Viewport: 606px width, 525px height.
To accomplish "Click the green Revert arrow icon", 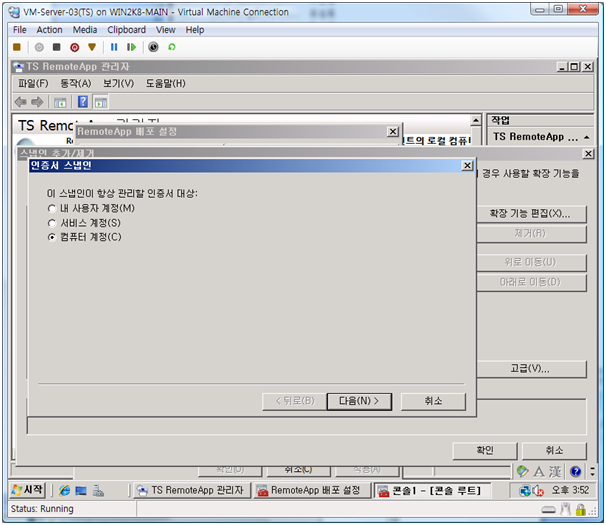I will click(x=172, y=47).
